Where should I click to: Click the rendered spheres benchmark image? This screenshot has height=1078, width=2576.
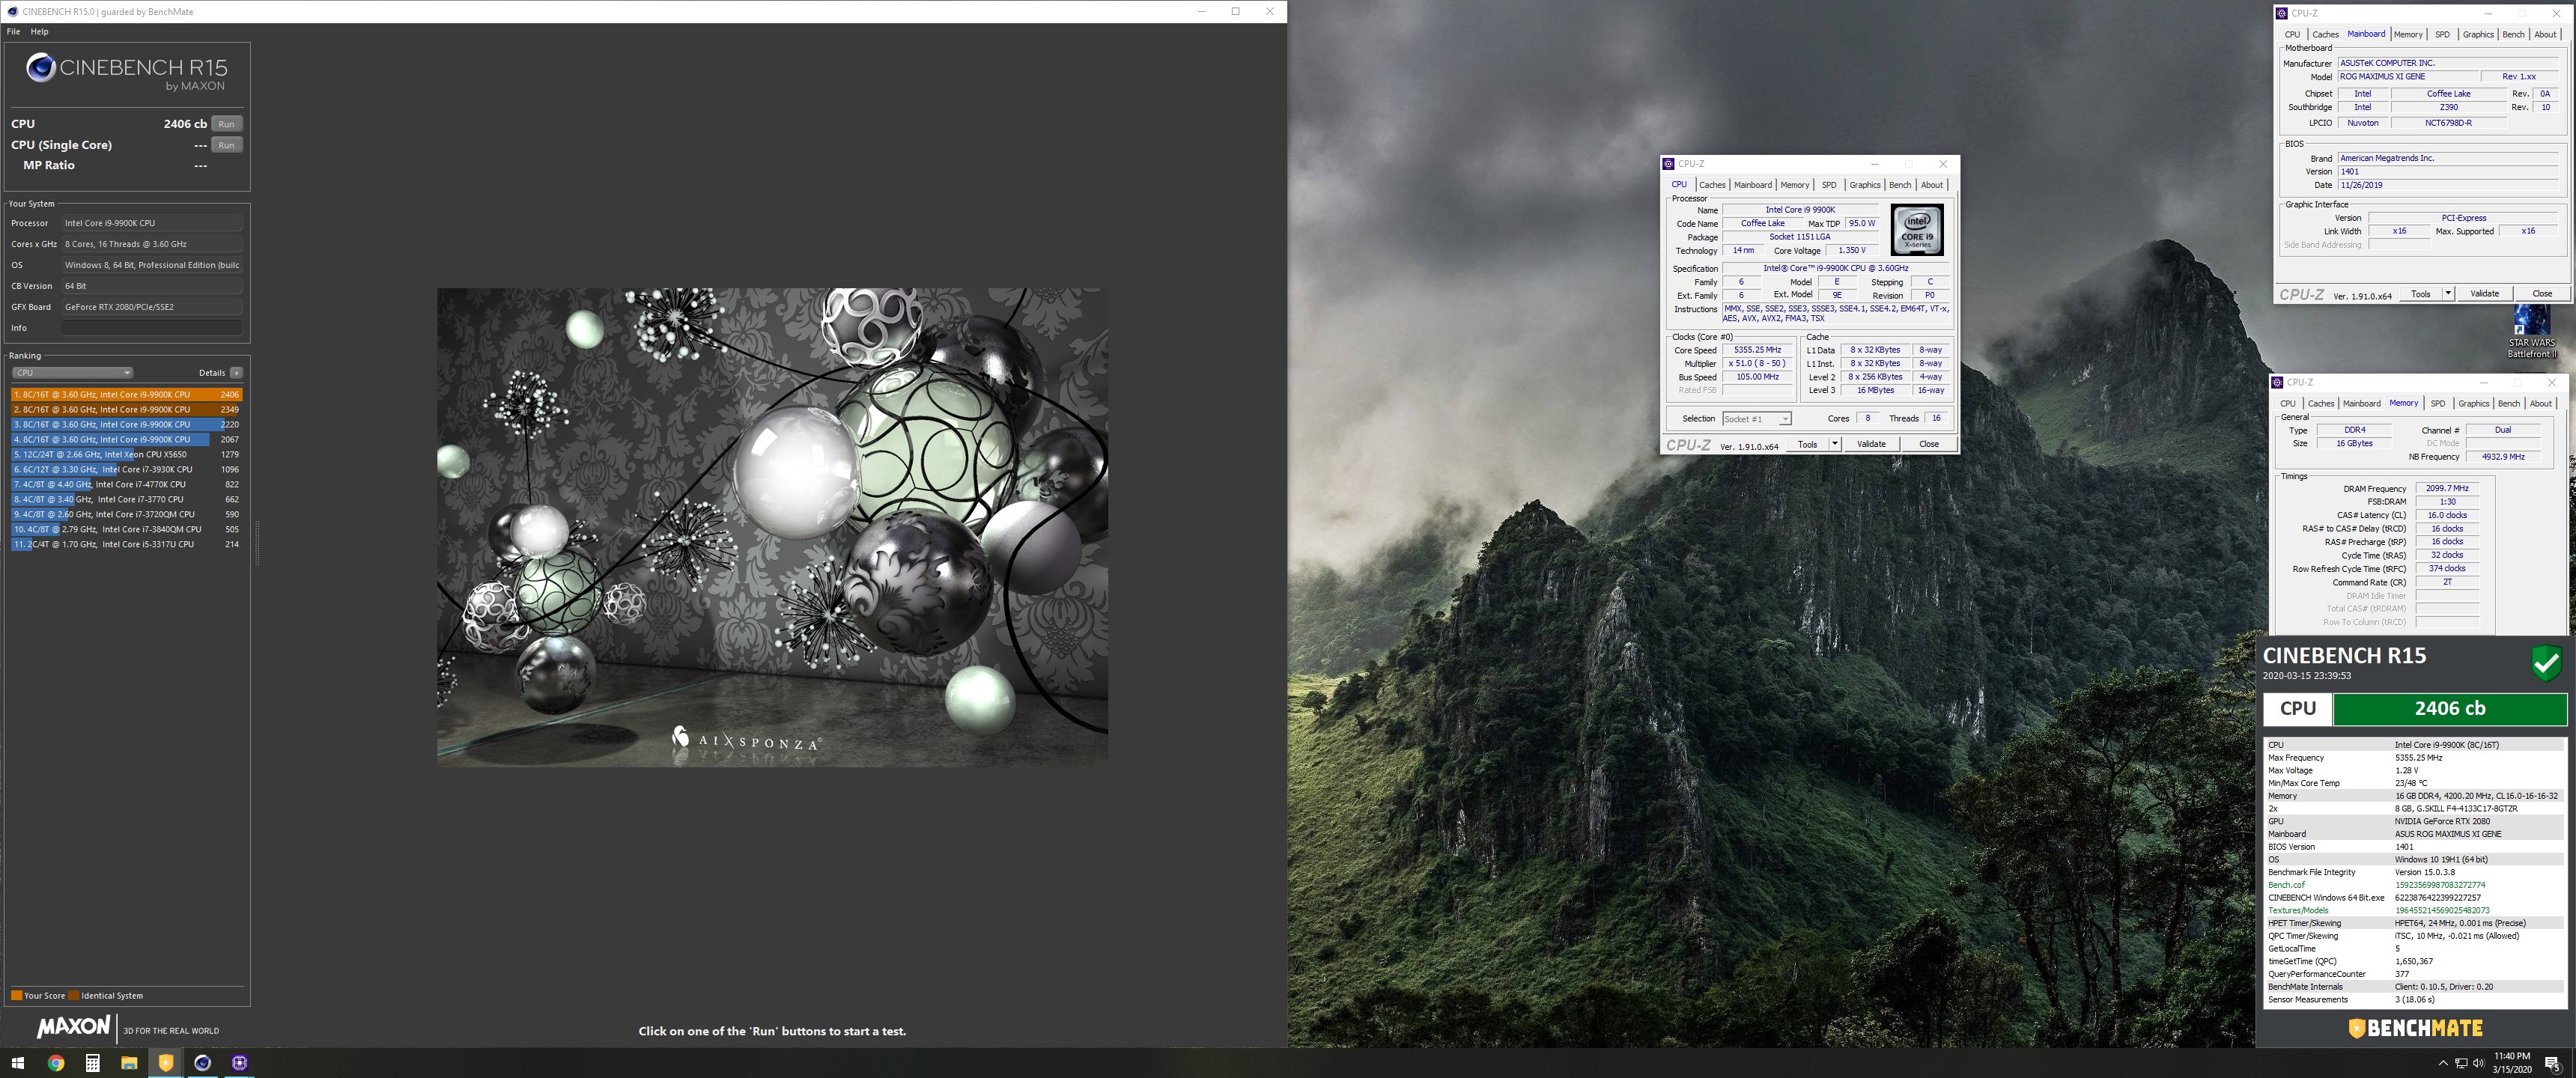772,528
